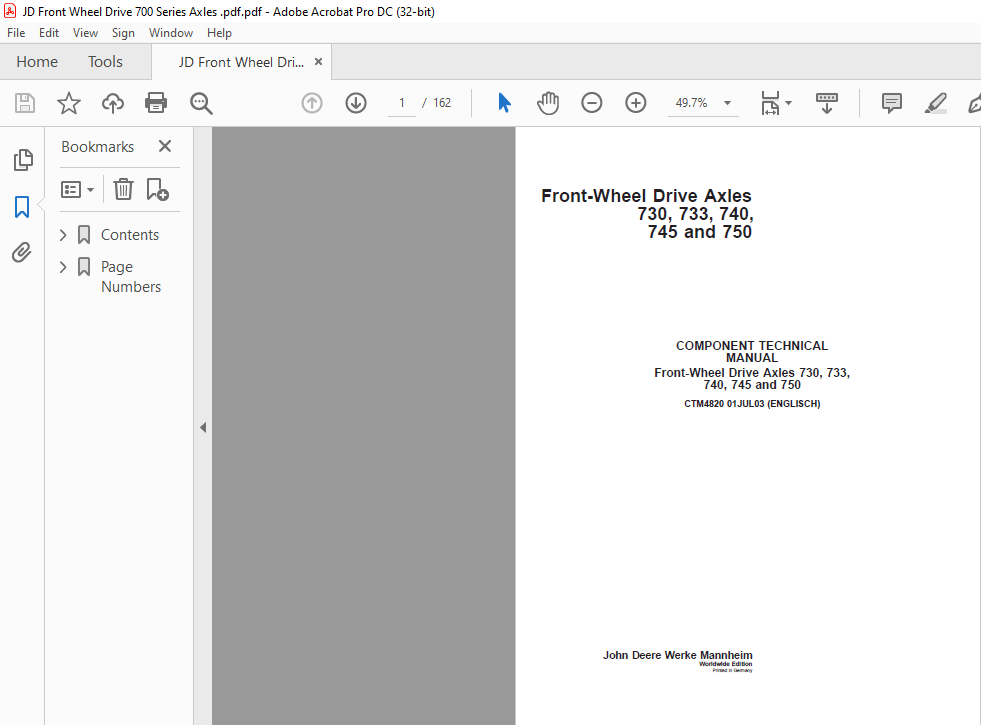
Task: Open the View menu
Action: pyautogui.click(x=85, y=33)
